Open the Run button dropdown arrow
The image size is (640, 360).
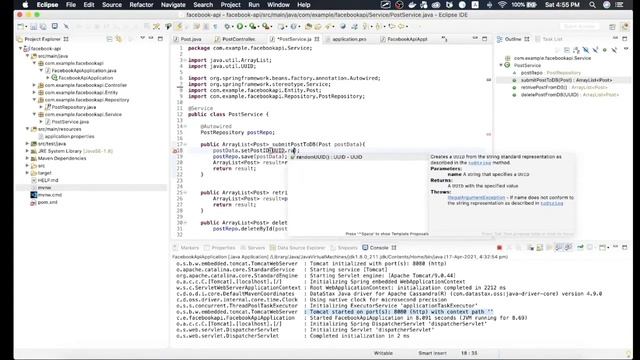tap(245, 27)
